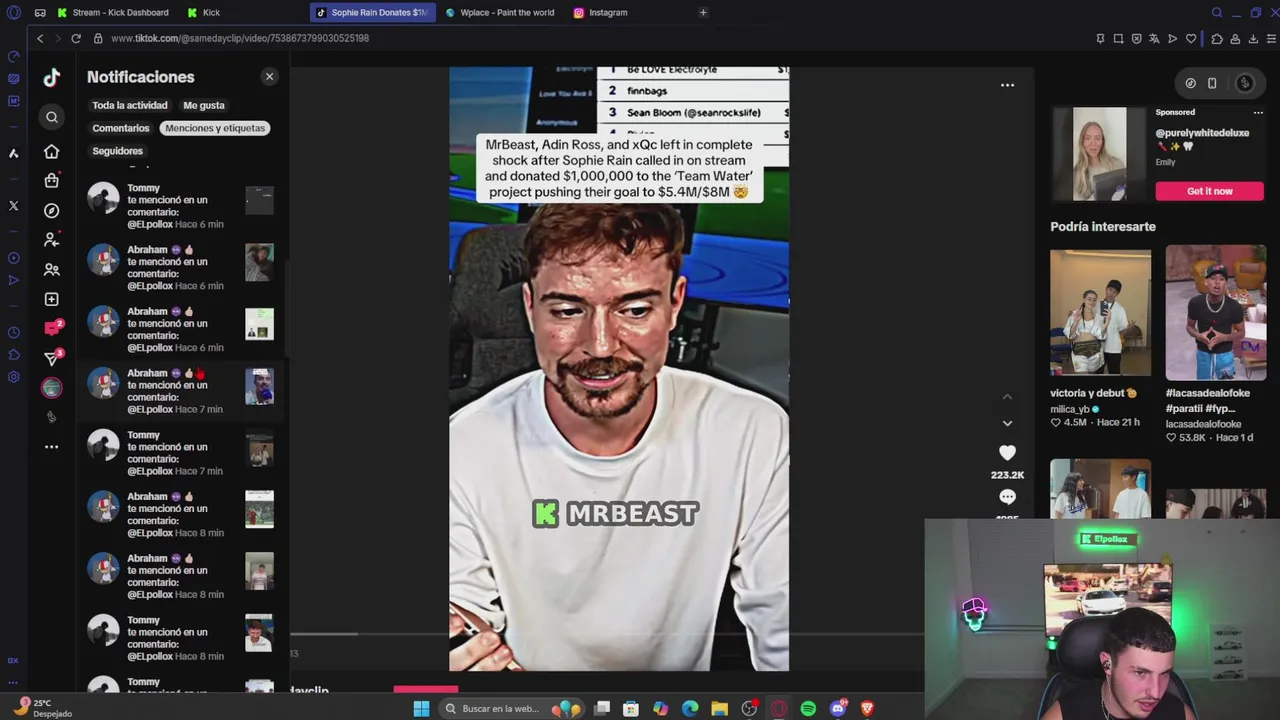Open the first Abraham mention thumbnail from Hace 6 min
1280x720 pixels.
coord(259,262)
